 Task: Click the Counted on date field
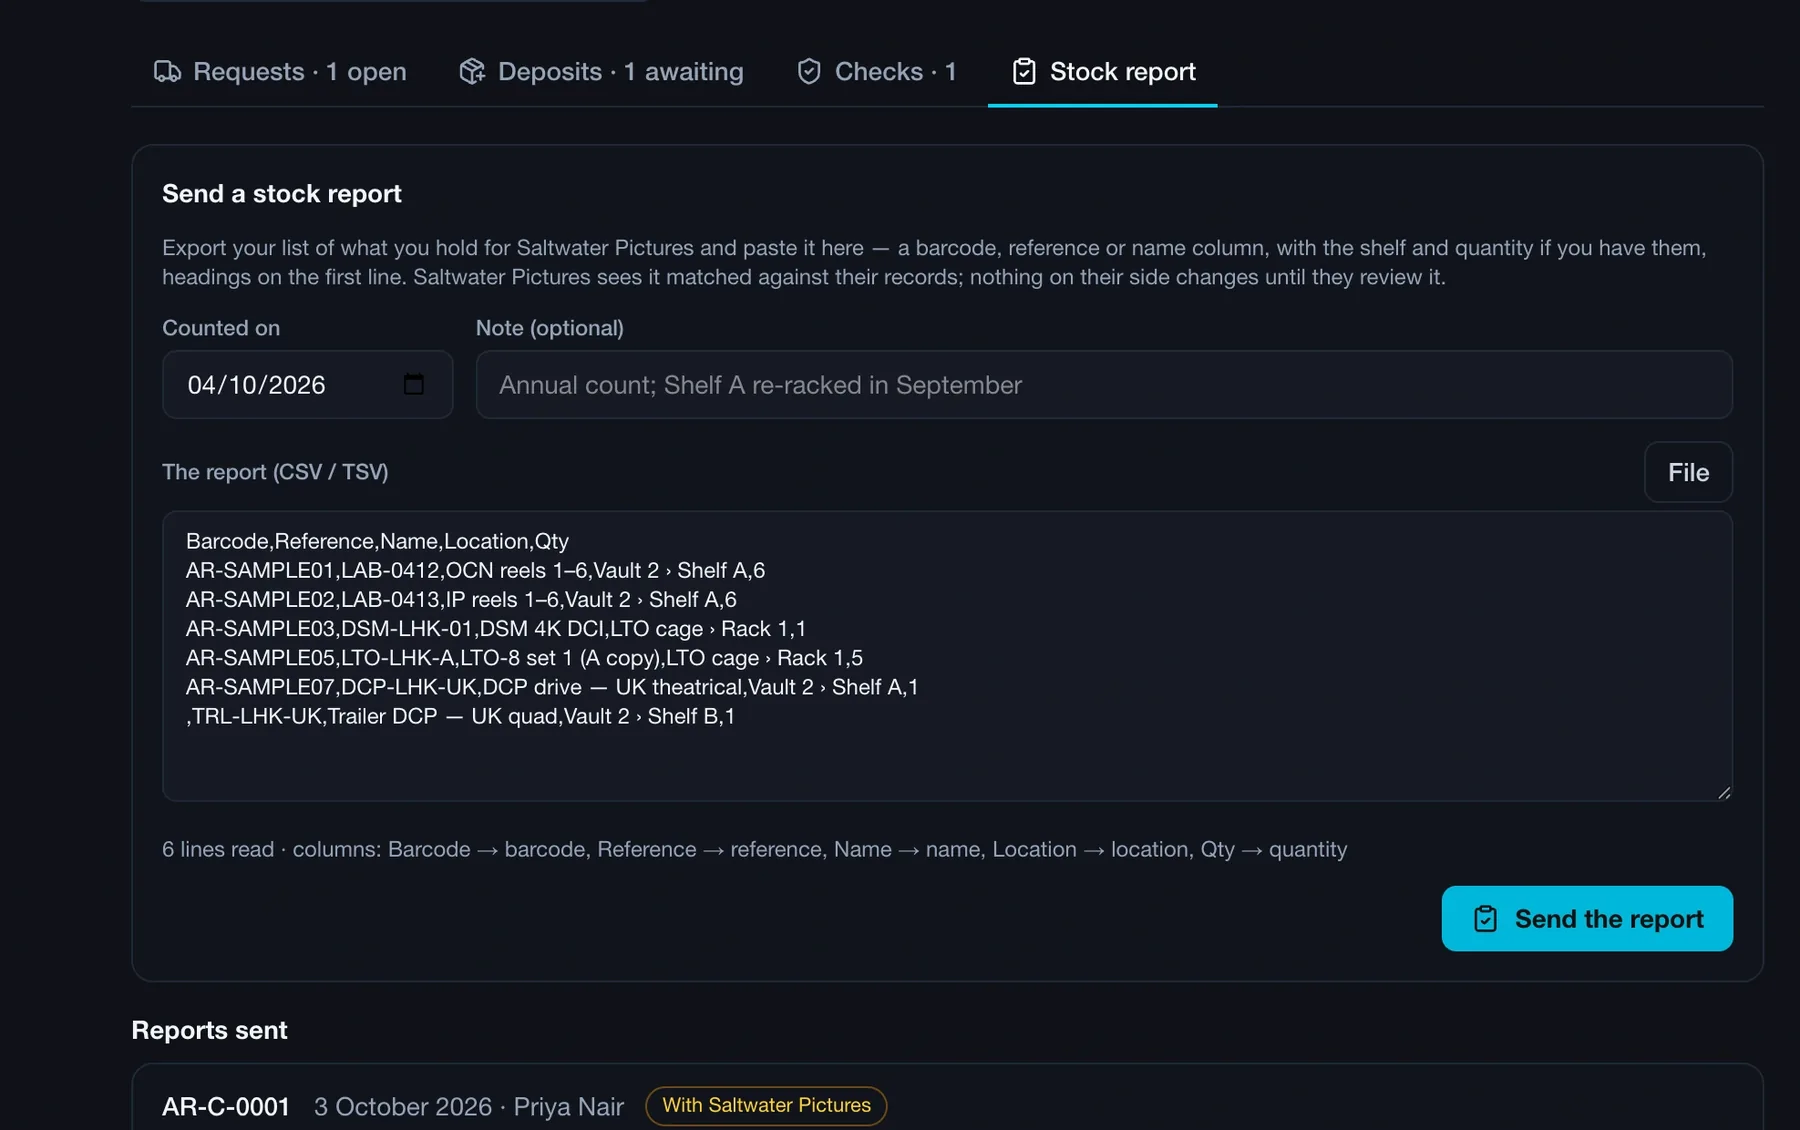[x=308, y=384]
